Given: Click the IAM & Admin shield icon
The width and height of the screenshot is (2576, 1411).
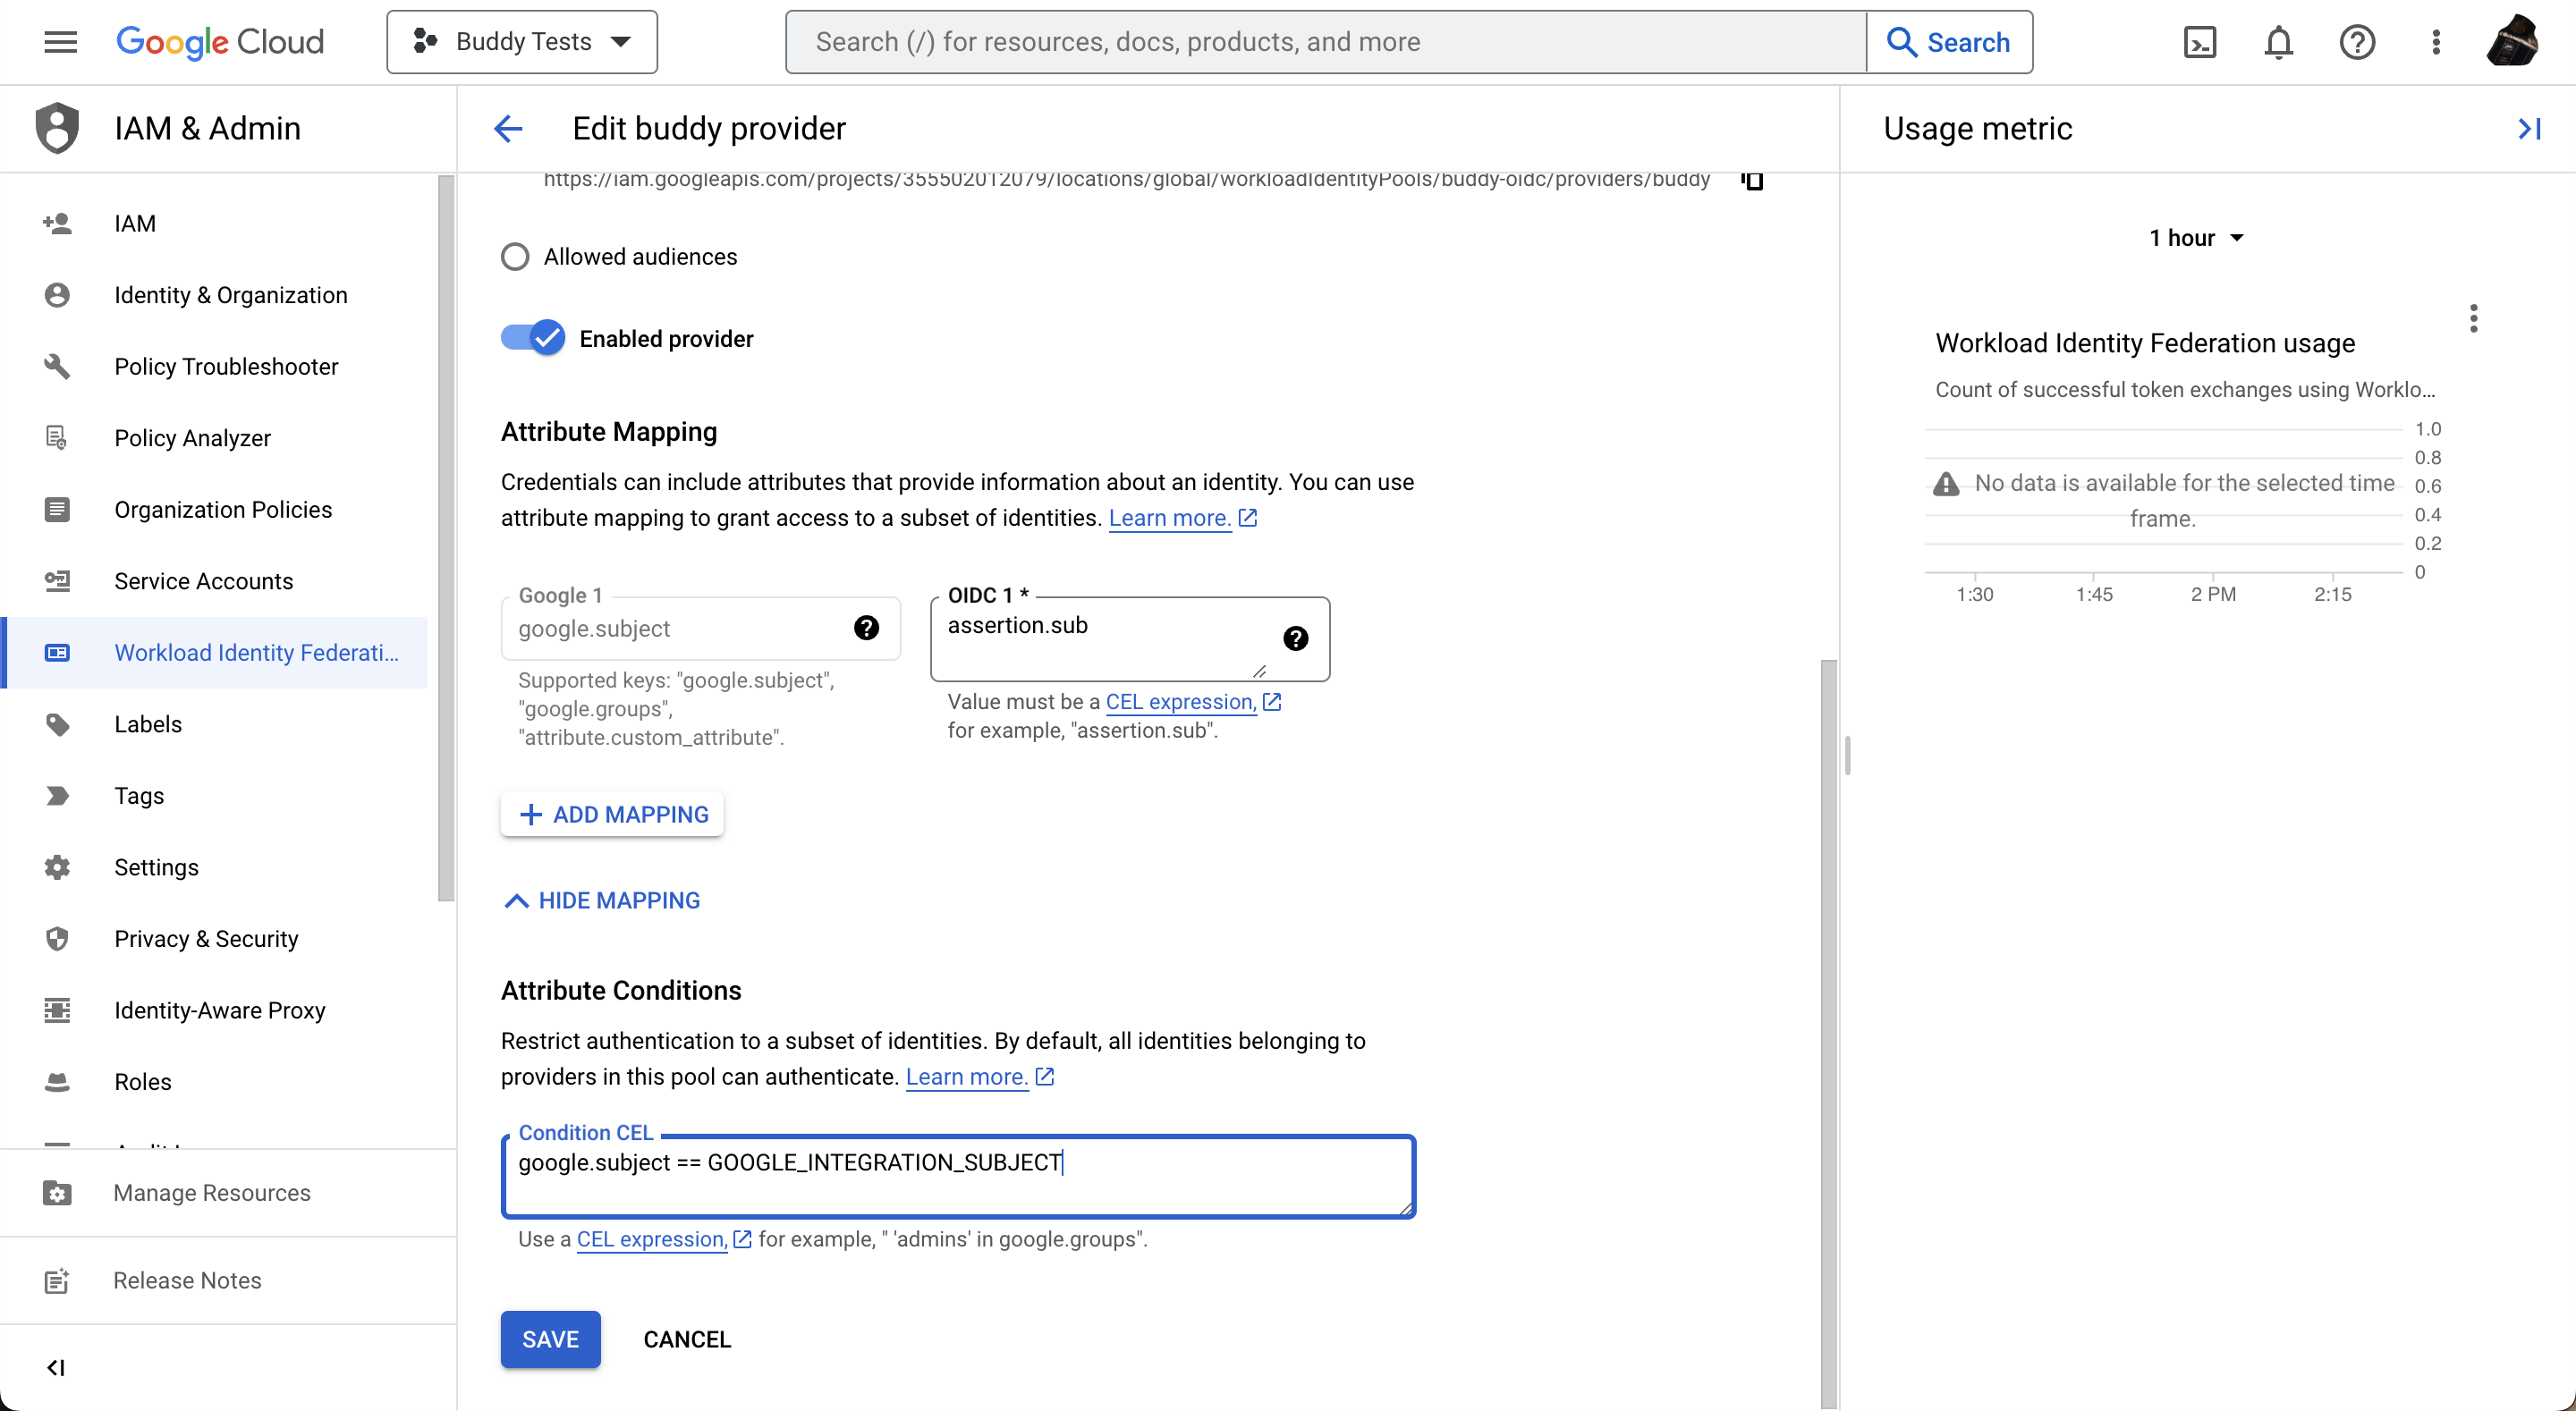Looking at the screenshot, I should click(x=57, y=128).
